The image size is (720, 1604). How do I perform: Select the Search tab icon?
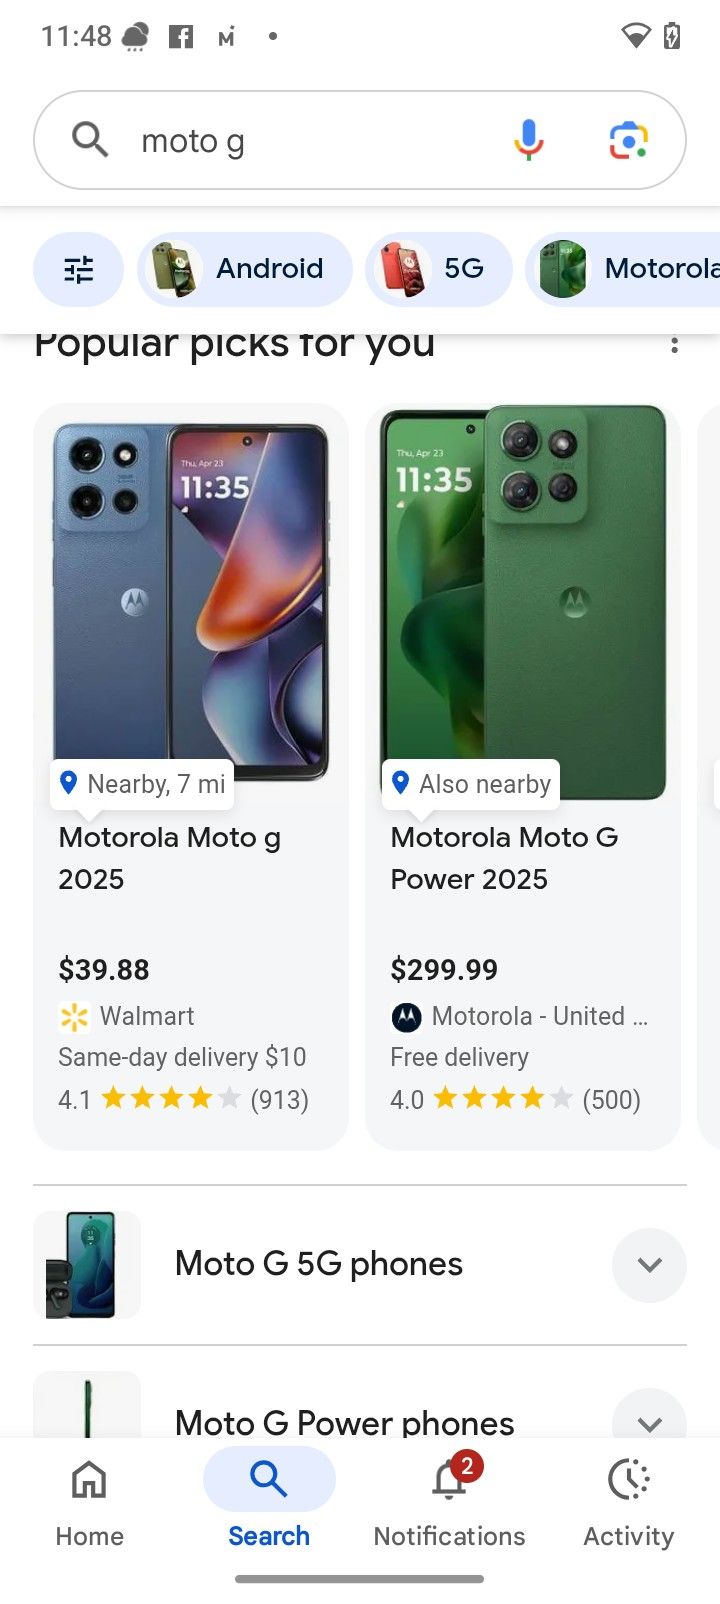coord(269,1480)
